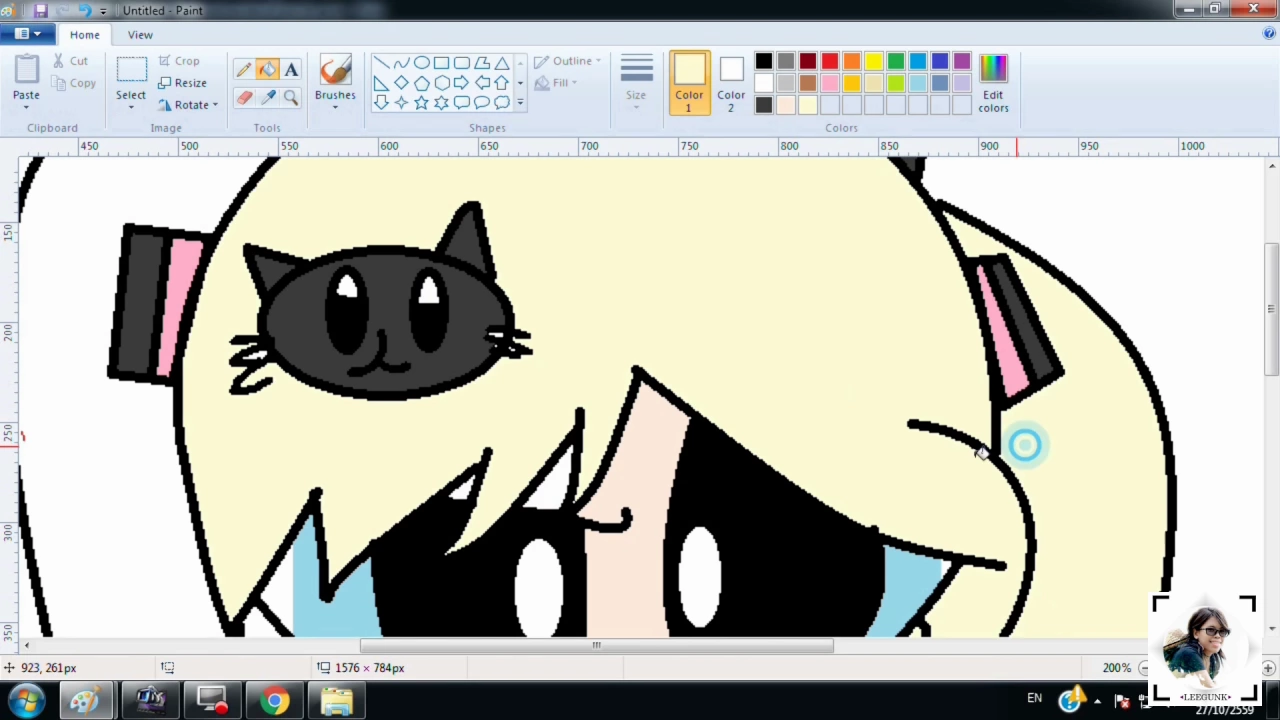Click the vertical scrollbar thumb
The width and height of the screenshot is (1280, 720).
[x=1272, y=310]
